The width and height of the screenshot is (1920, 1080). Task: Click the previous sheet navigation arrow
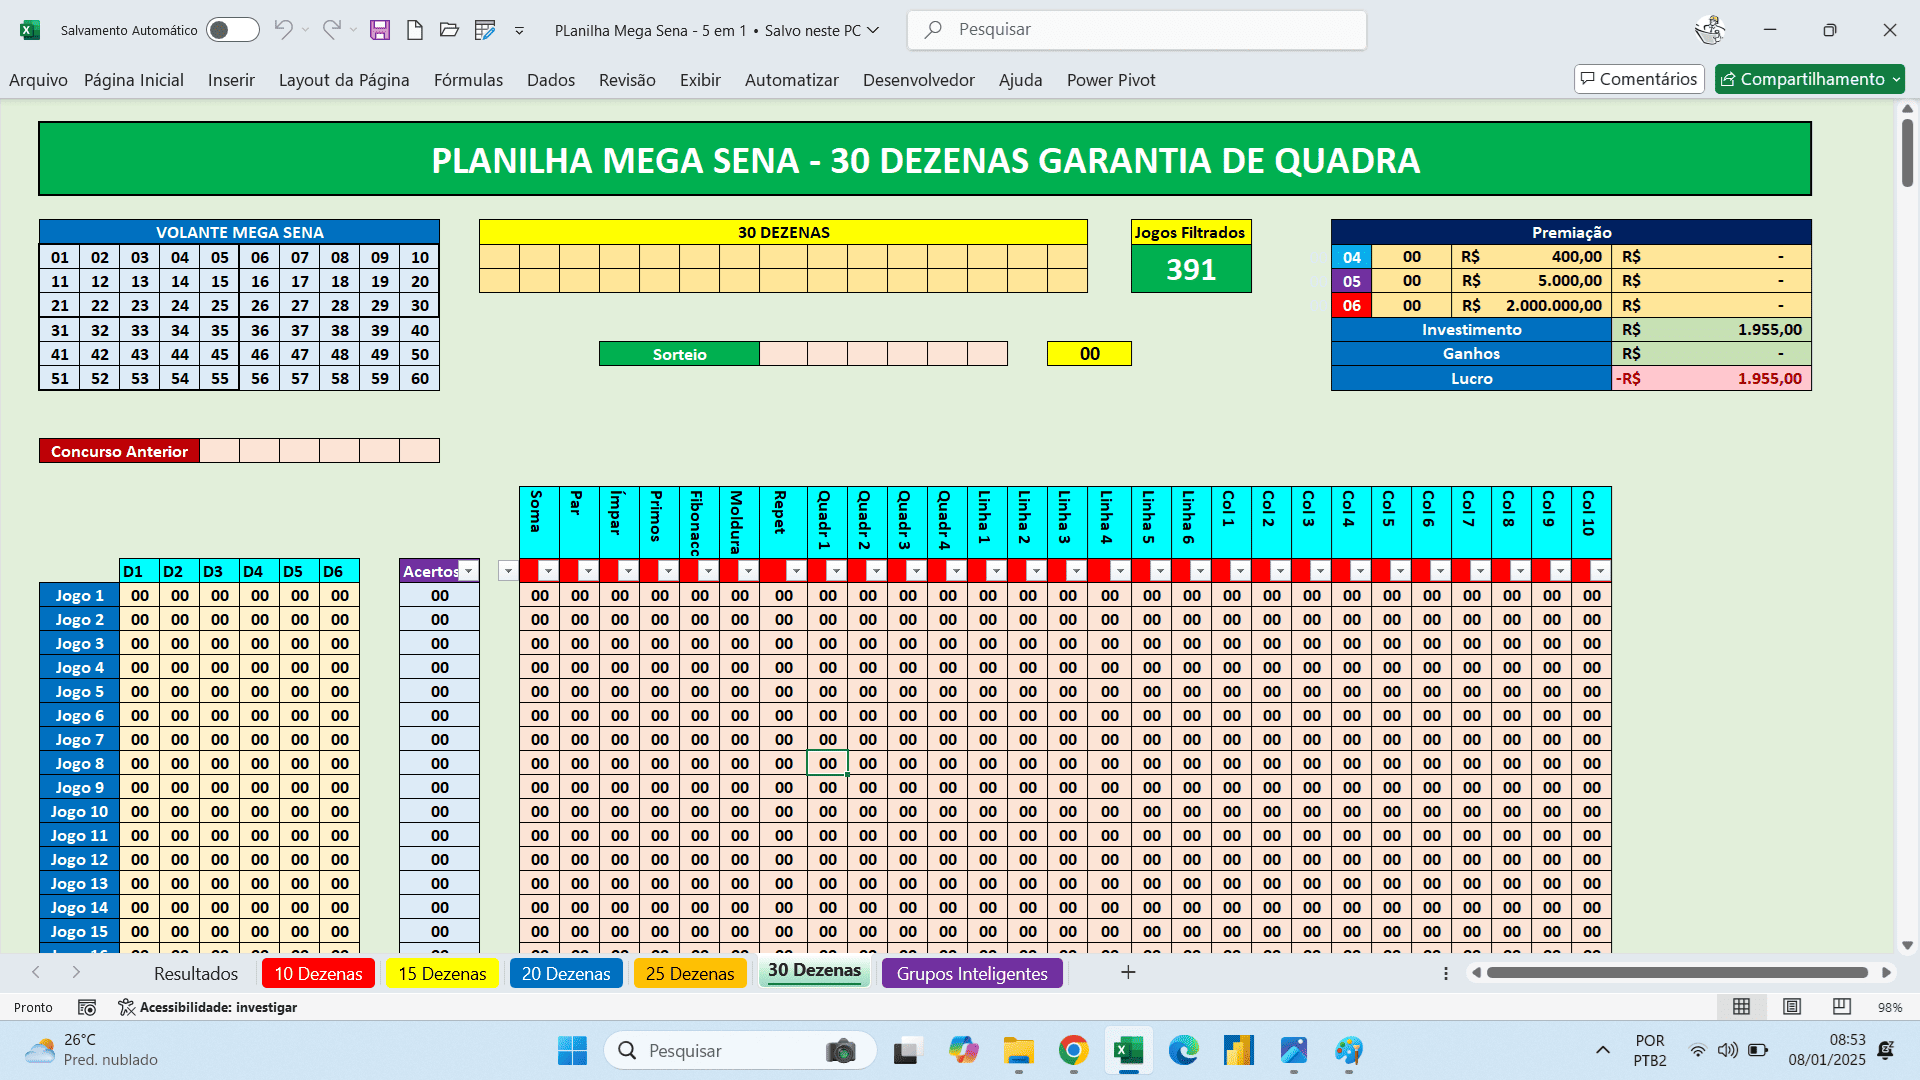tap(36, 972)
